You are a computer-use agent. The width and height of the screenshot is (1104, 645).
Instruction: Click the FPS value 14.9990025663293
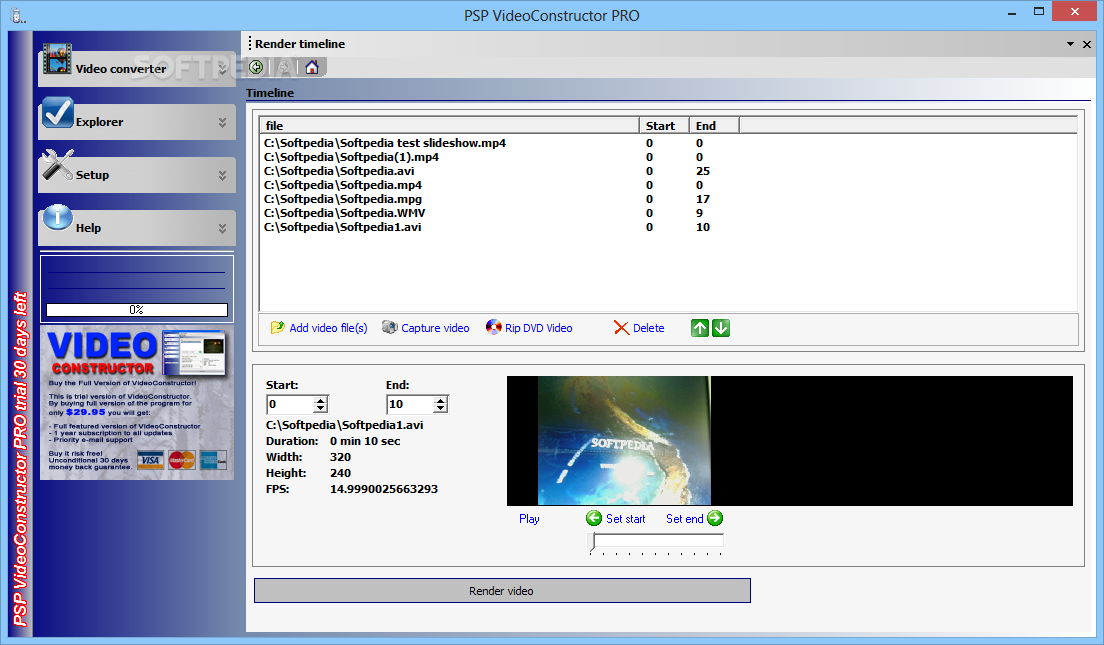(x=384, y=489)
